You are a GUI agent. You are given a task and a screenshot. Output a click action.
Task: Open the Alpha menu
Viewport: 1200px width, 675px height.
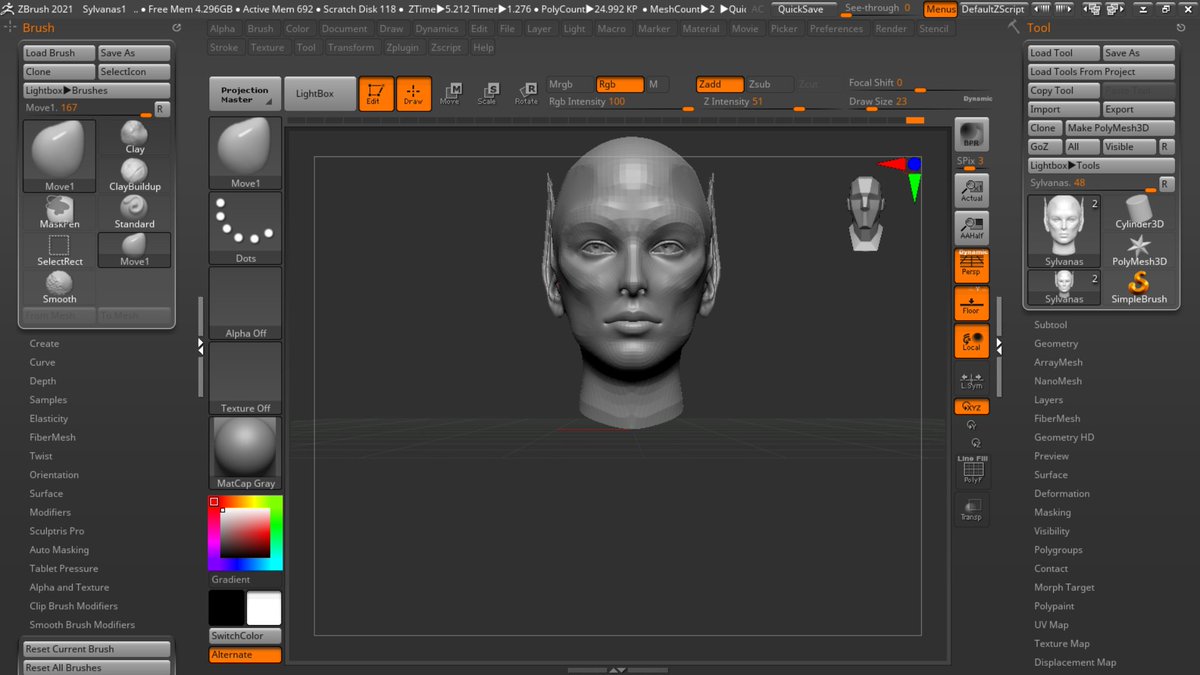(223, 29)
